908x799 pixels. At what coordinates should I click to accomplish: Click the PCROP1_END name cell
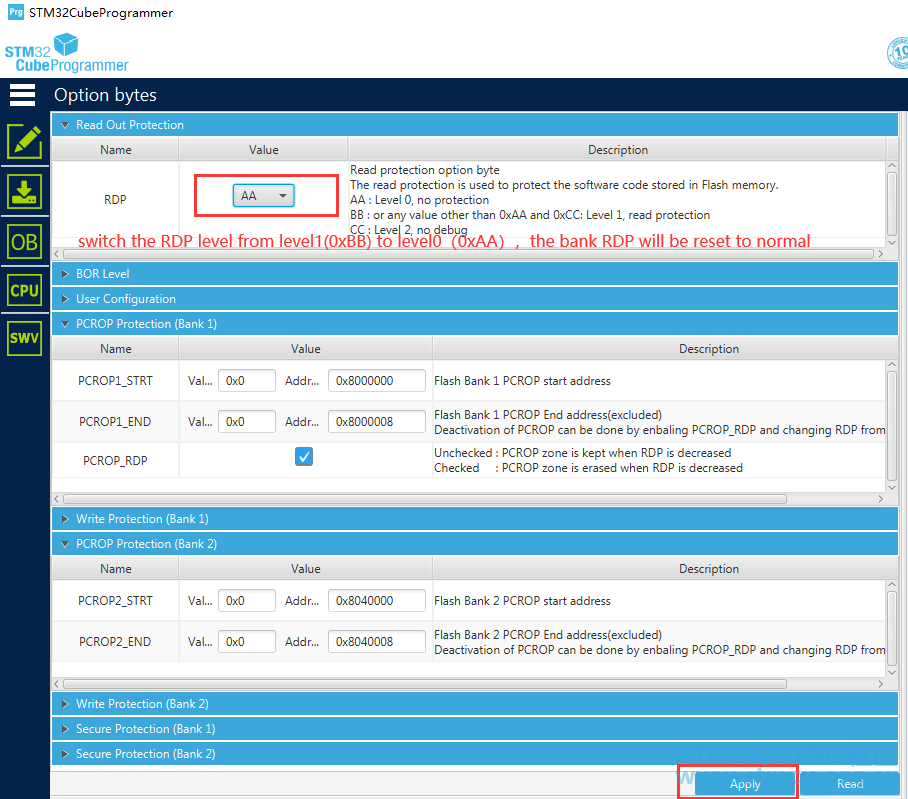click(x=115, y=422)
